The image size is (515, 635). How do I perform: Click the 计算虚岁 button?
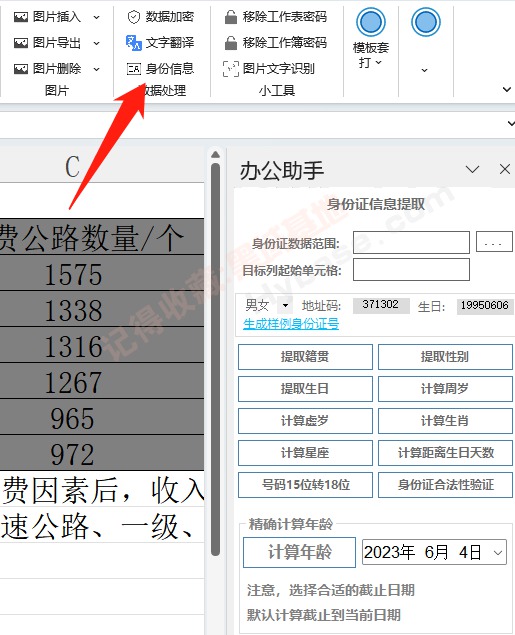click(305, 421)
